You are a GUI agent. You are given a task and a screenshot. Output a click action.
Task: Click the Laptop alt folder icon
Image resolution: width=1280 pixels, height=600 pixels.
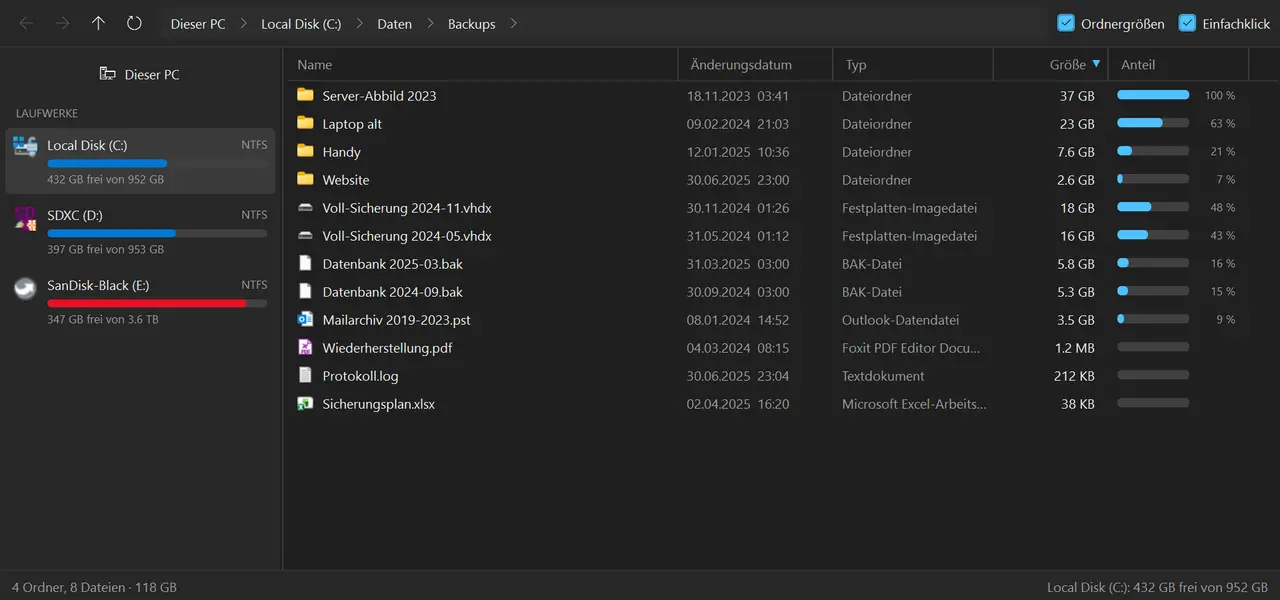click(305, 123)
